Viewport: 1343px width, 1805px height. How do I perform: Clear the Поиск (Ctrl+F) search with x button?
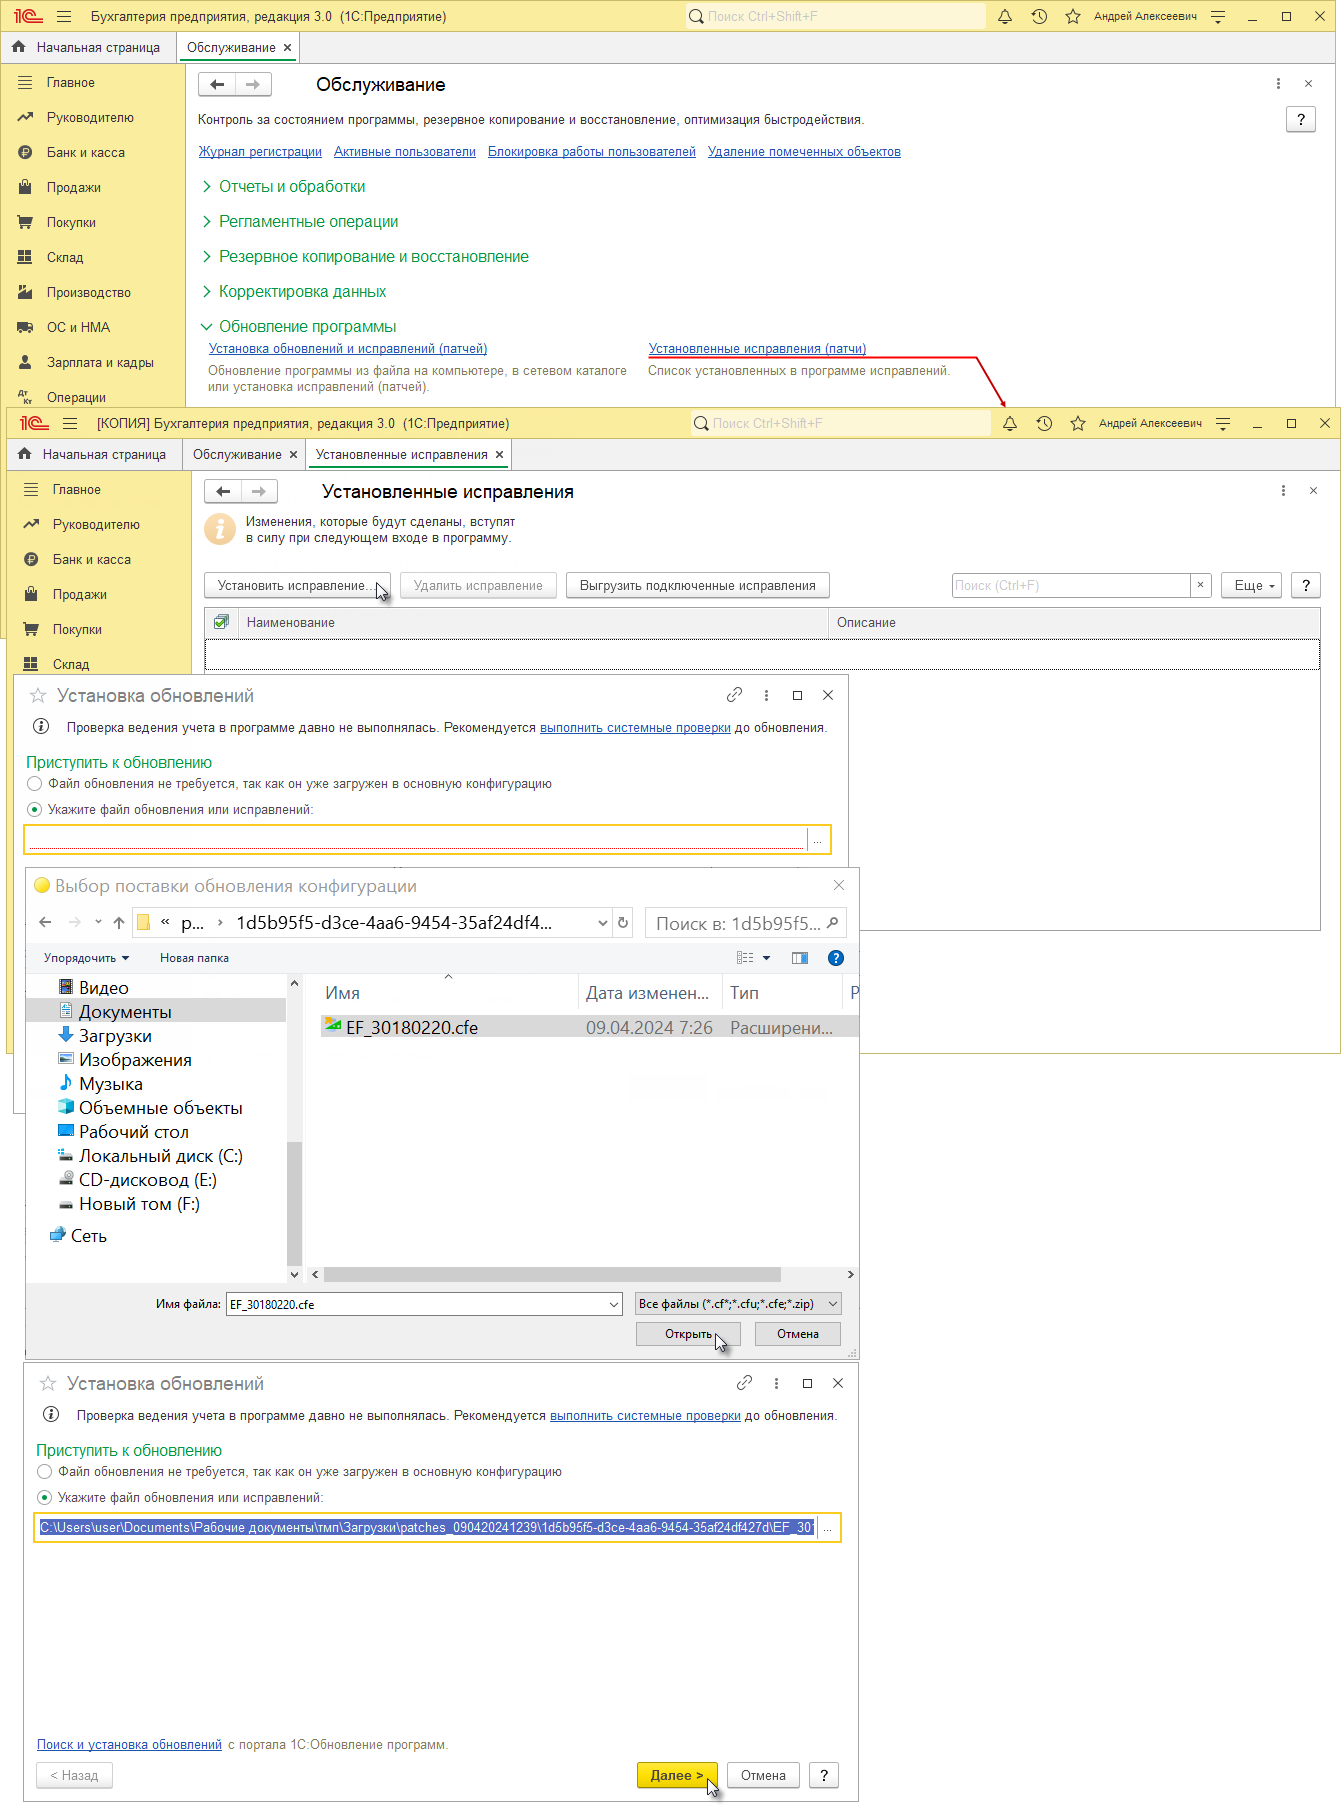click(1201, 585)
